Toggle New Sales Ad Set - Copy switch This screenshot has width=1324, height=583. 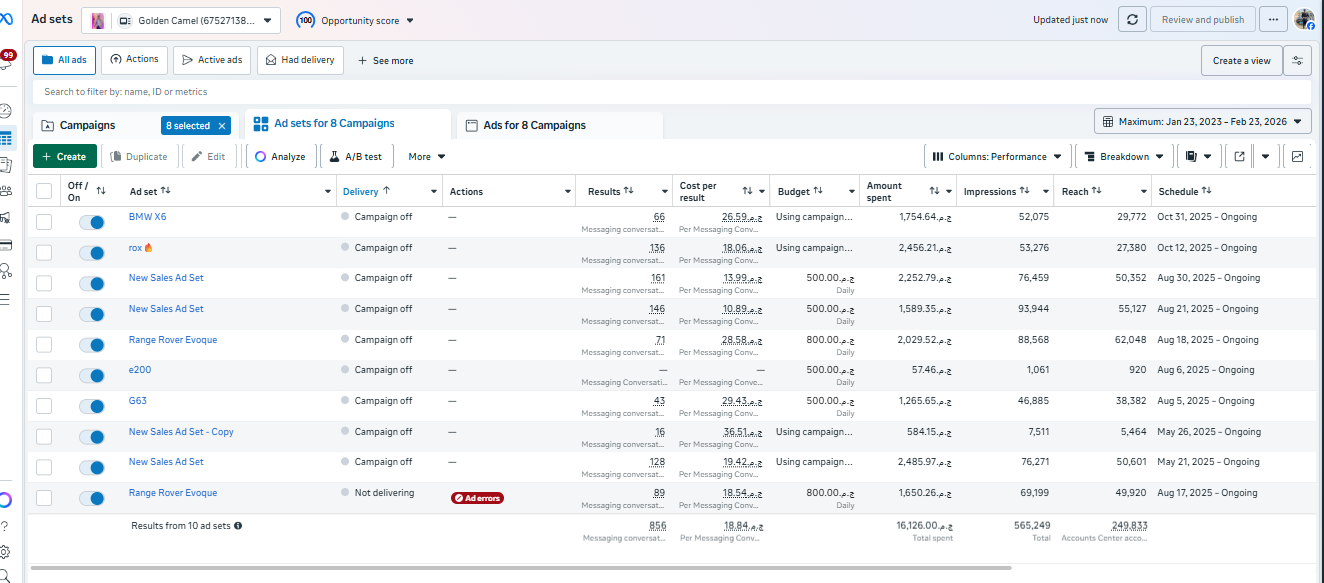[x=92, y=437]
